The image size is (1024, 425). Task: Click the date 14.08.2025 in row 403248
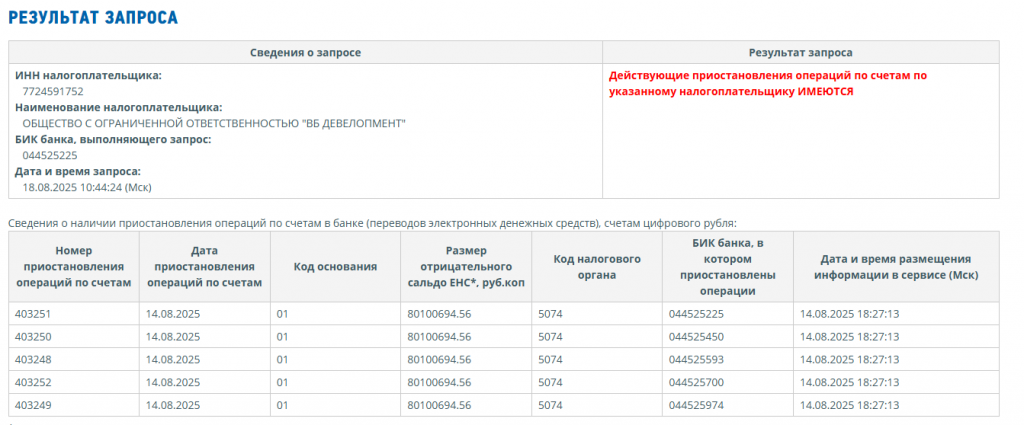[x=173, y=360]
